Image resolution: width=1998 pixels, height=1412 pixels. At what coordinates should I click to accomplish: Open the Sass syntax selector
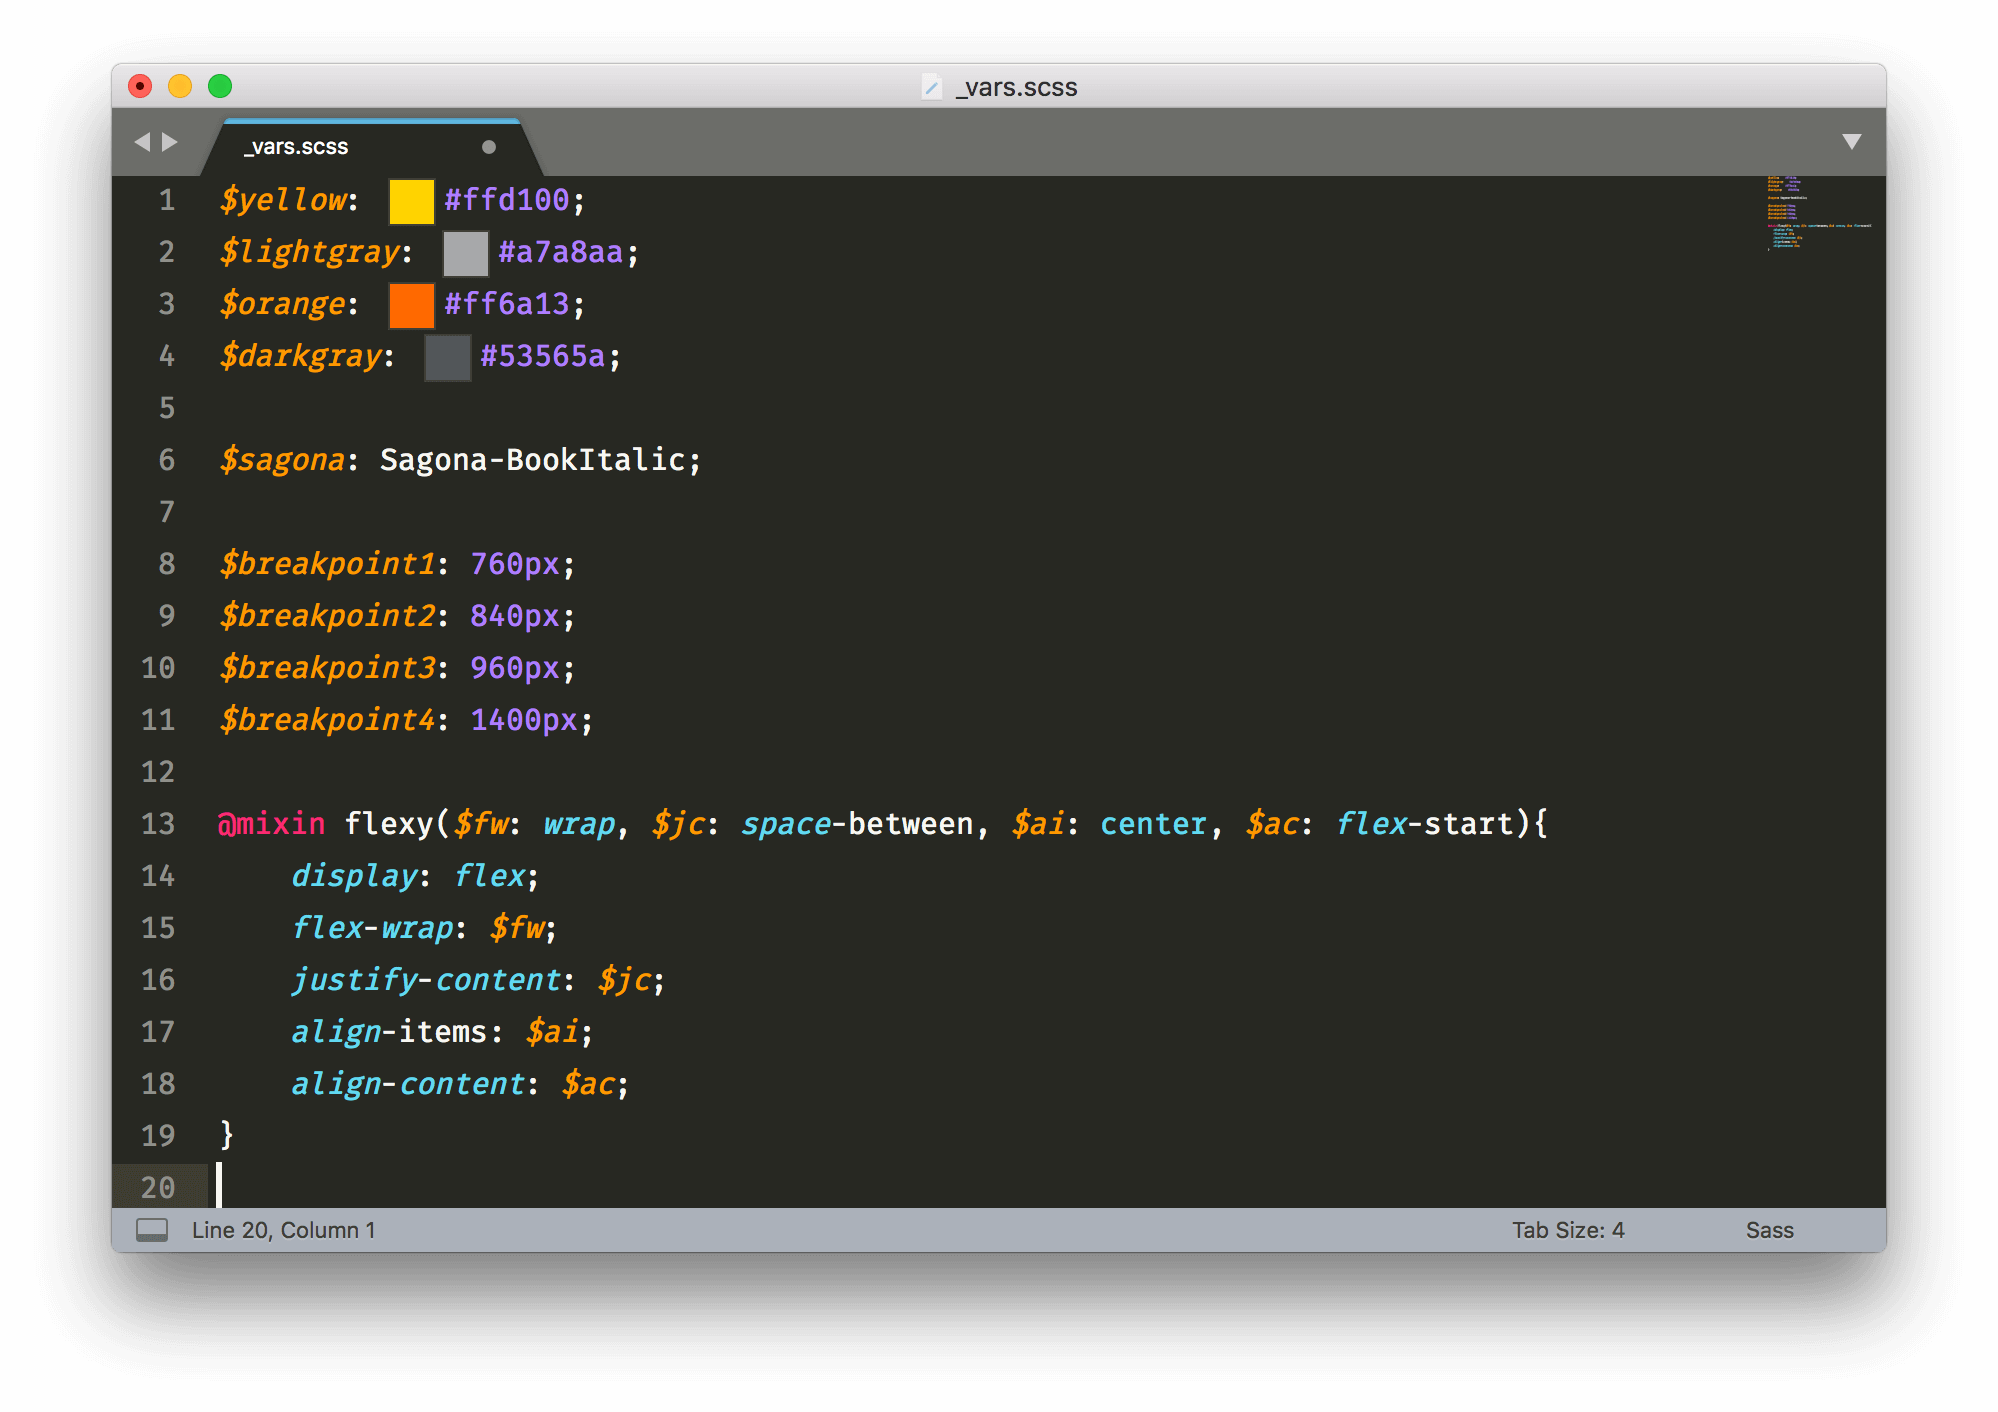point(1769,1230)
